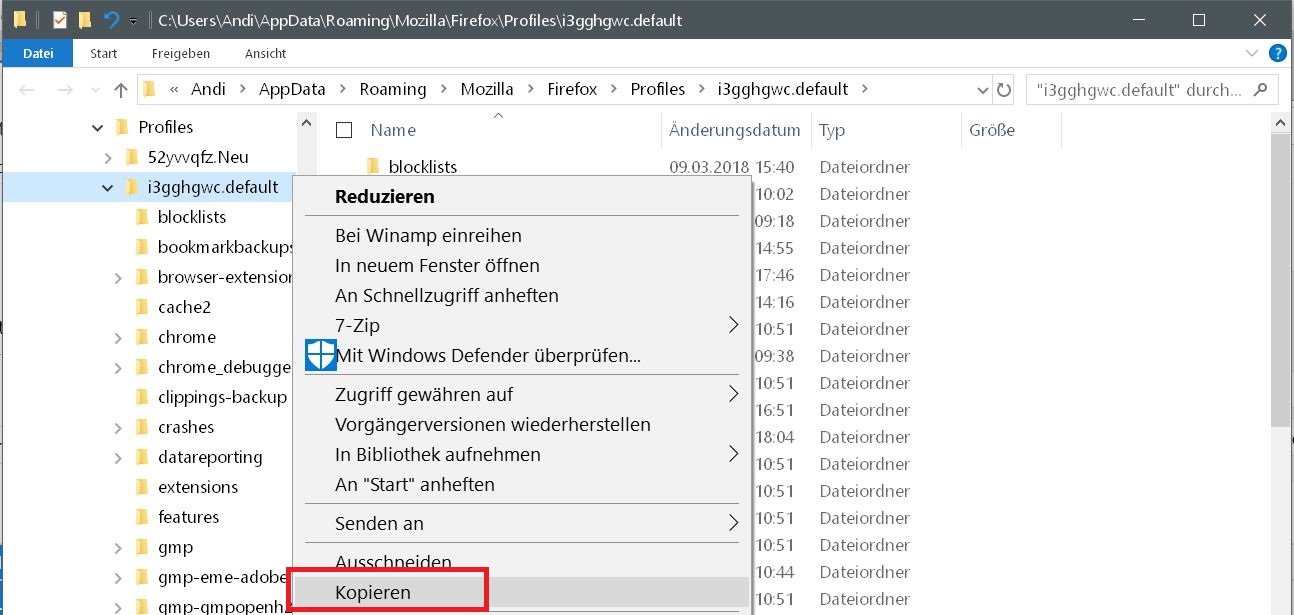Click the Properties quick access icon
1294x615 pixels.
click(60, 20)
